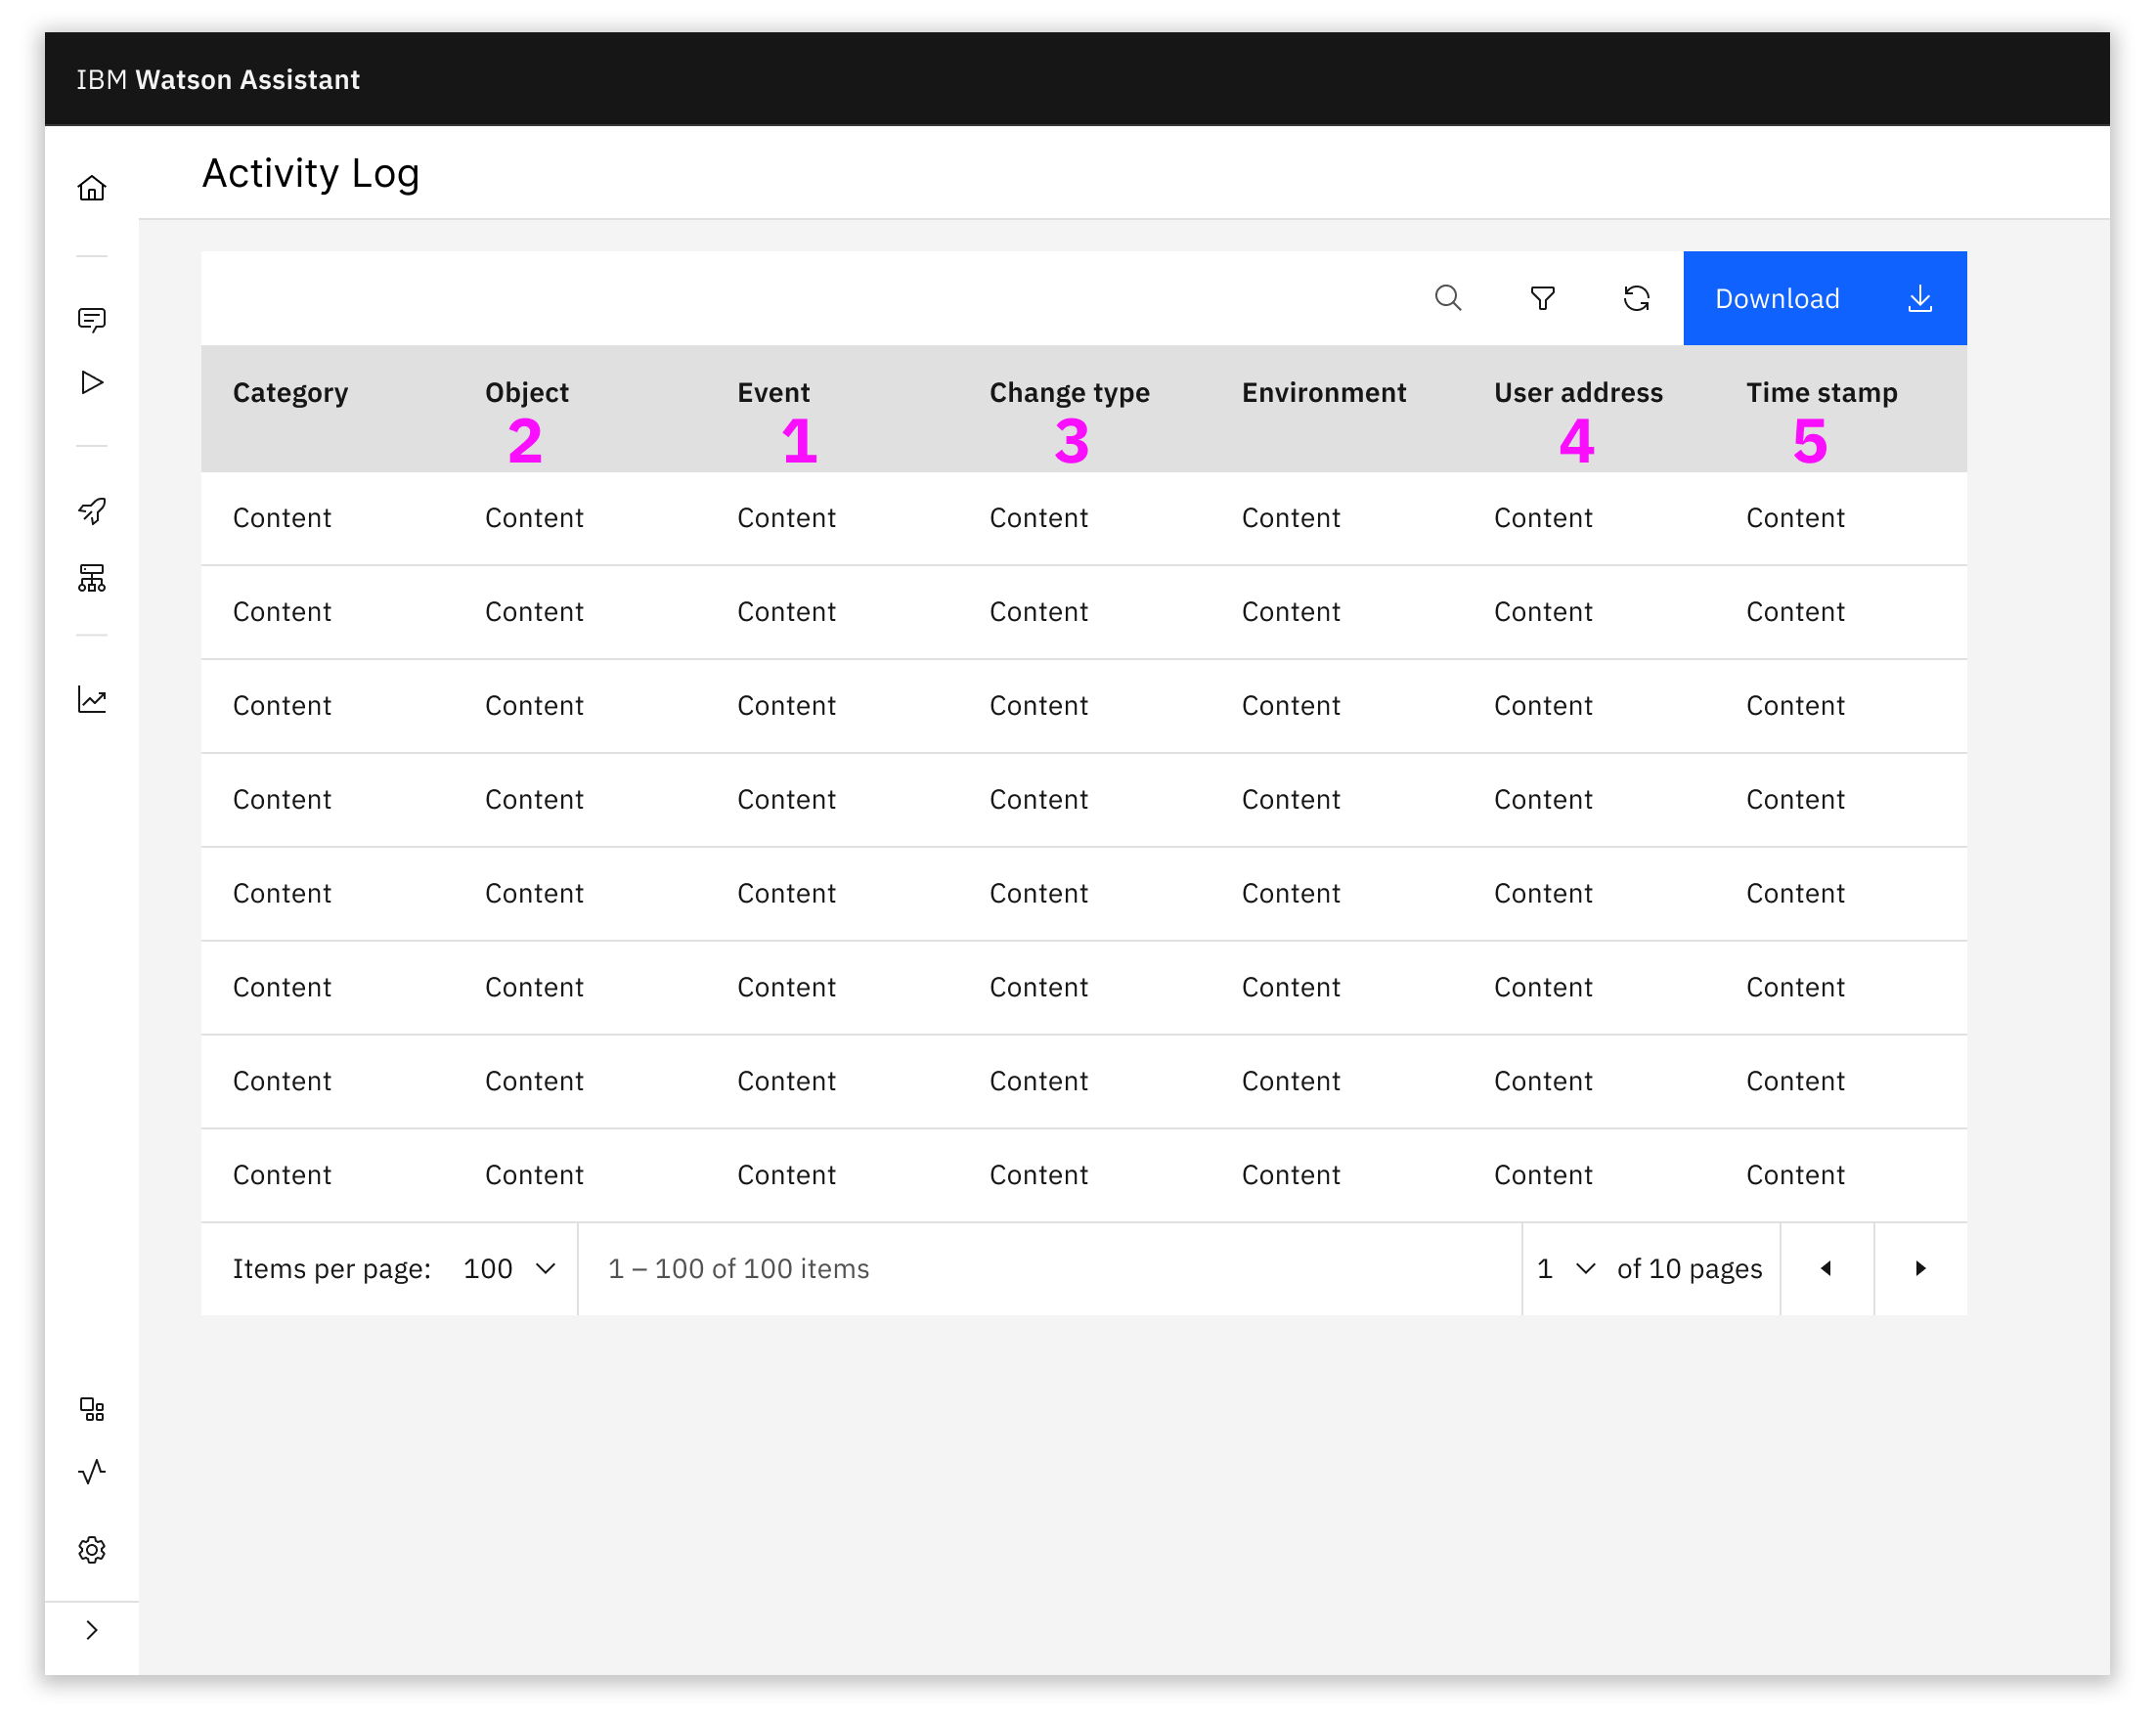This screenshot has width=2156, height=1722.
Task: Click the Preview play icon in sidebar
Action: pyautogui.click(x=92, y=383)
